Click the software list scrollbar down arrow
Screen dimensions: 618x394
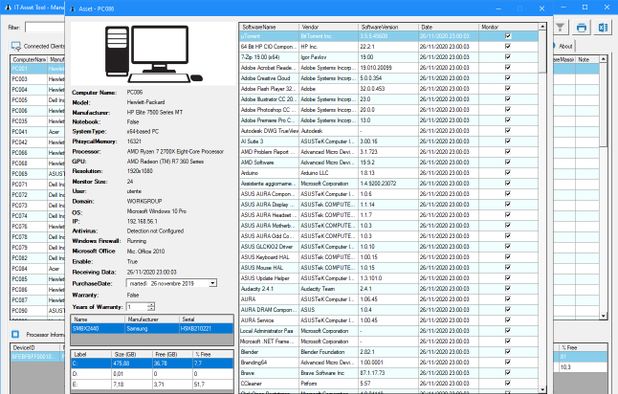coord(543,389)
